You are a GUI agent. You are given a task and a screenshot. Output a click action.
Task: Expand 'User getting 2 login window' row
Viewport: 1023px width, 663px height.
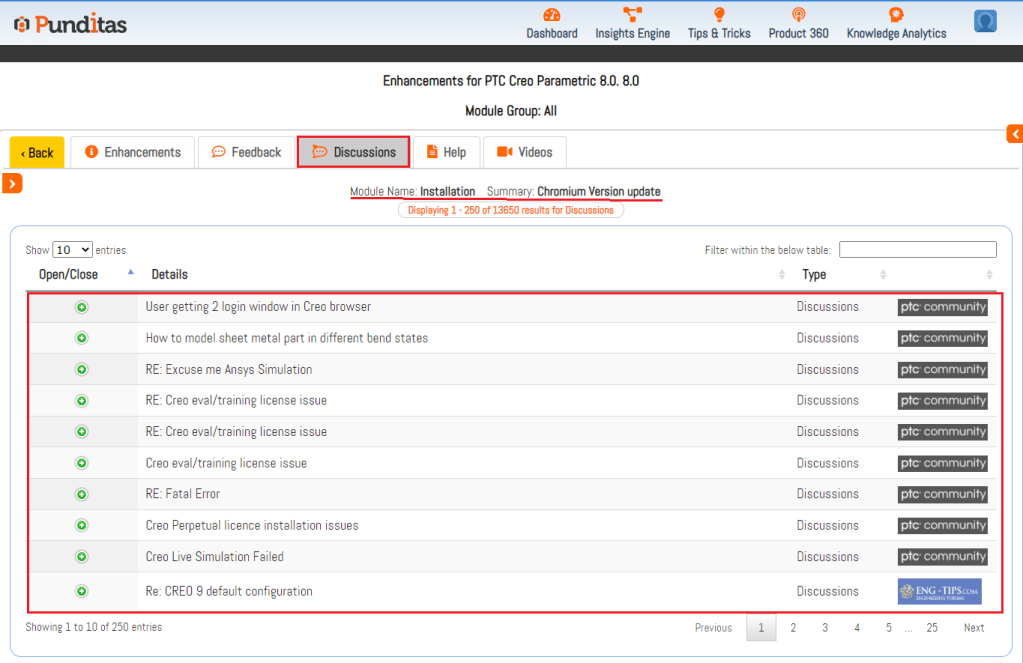[x=82, y=307]
